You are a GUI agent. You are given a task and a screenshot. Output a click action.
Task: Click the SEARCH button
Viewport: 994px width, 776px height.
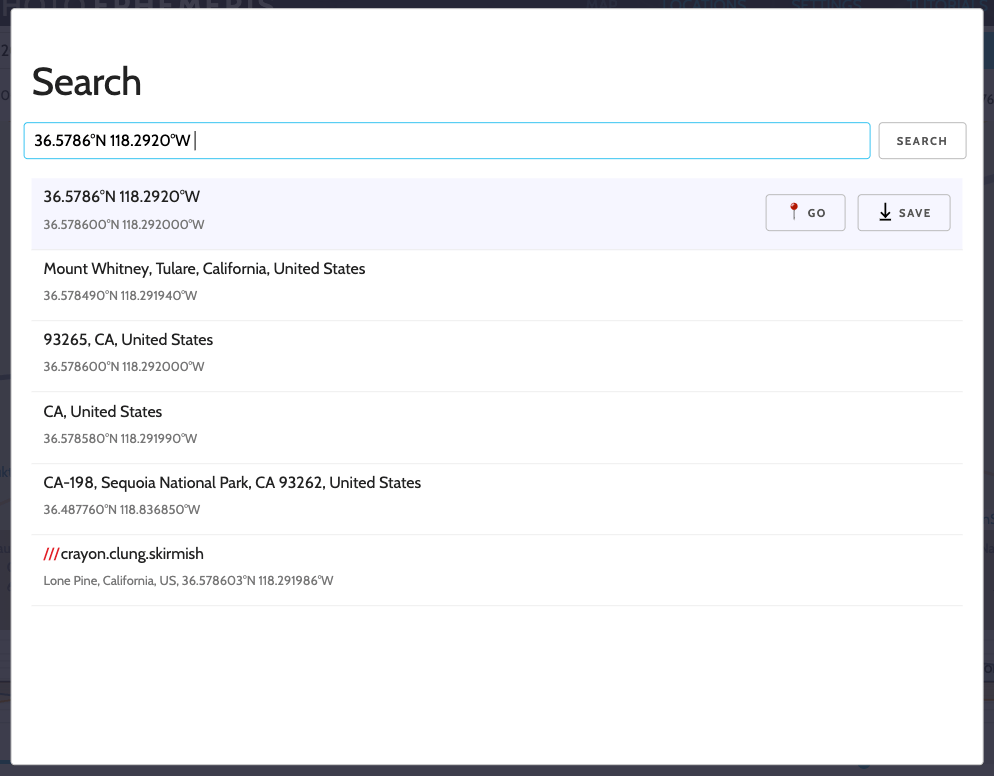(922, 140)
